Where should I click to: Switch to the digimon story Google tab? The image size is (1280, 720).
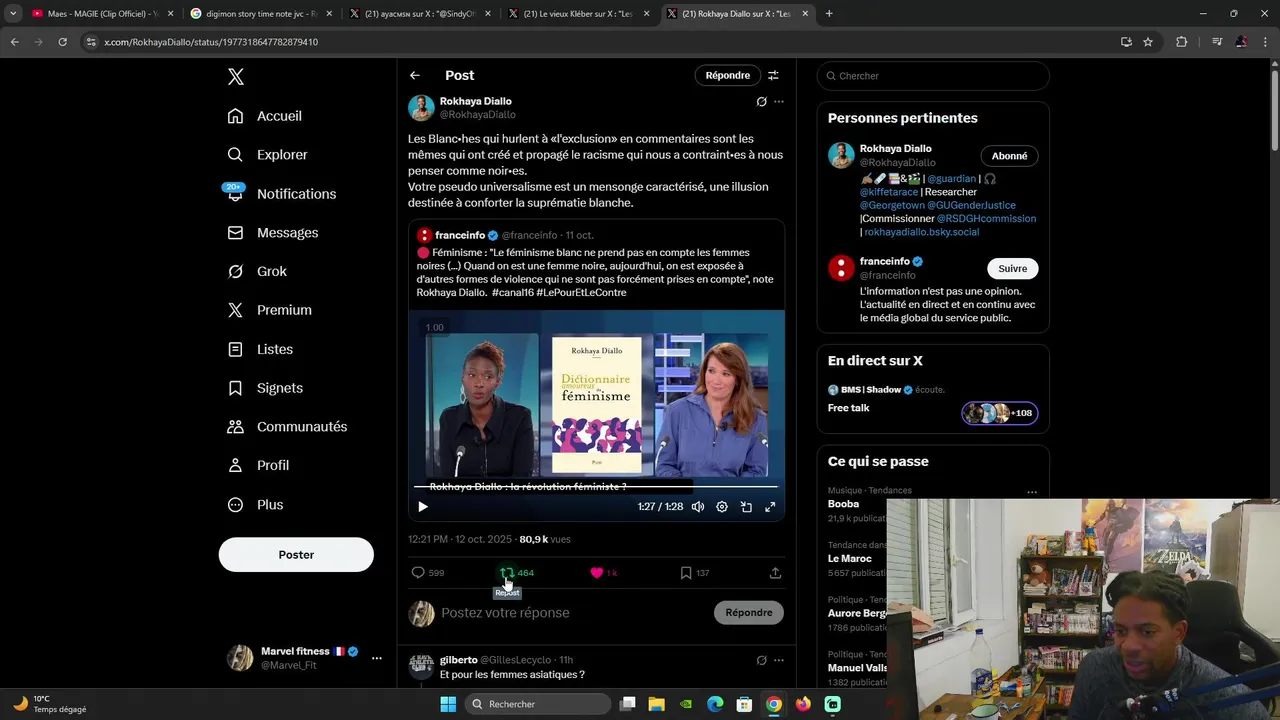tap(260, 14)
